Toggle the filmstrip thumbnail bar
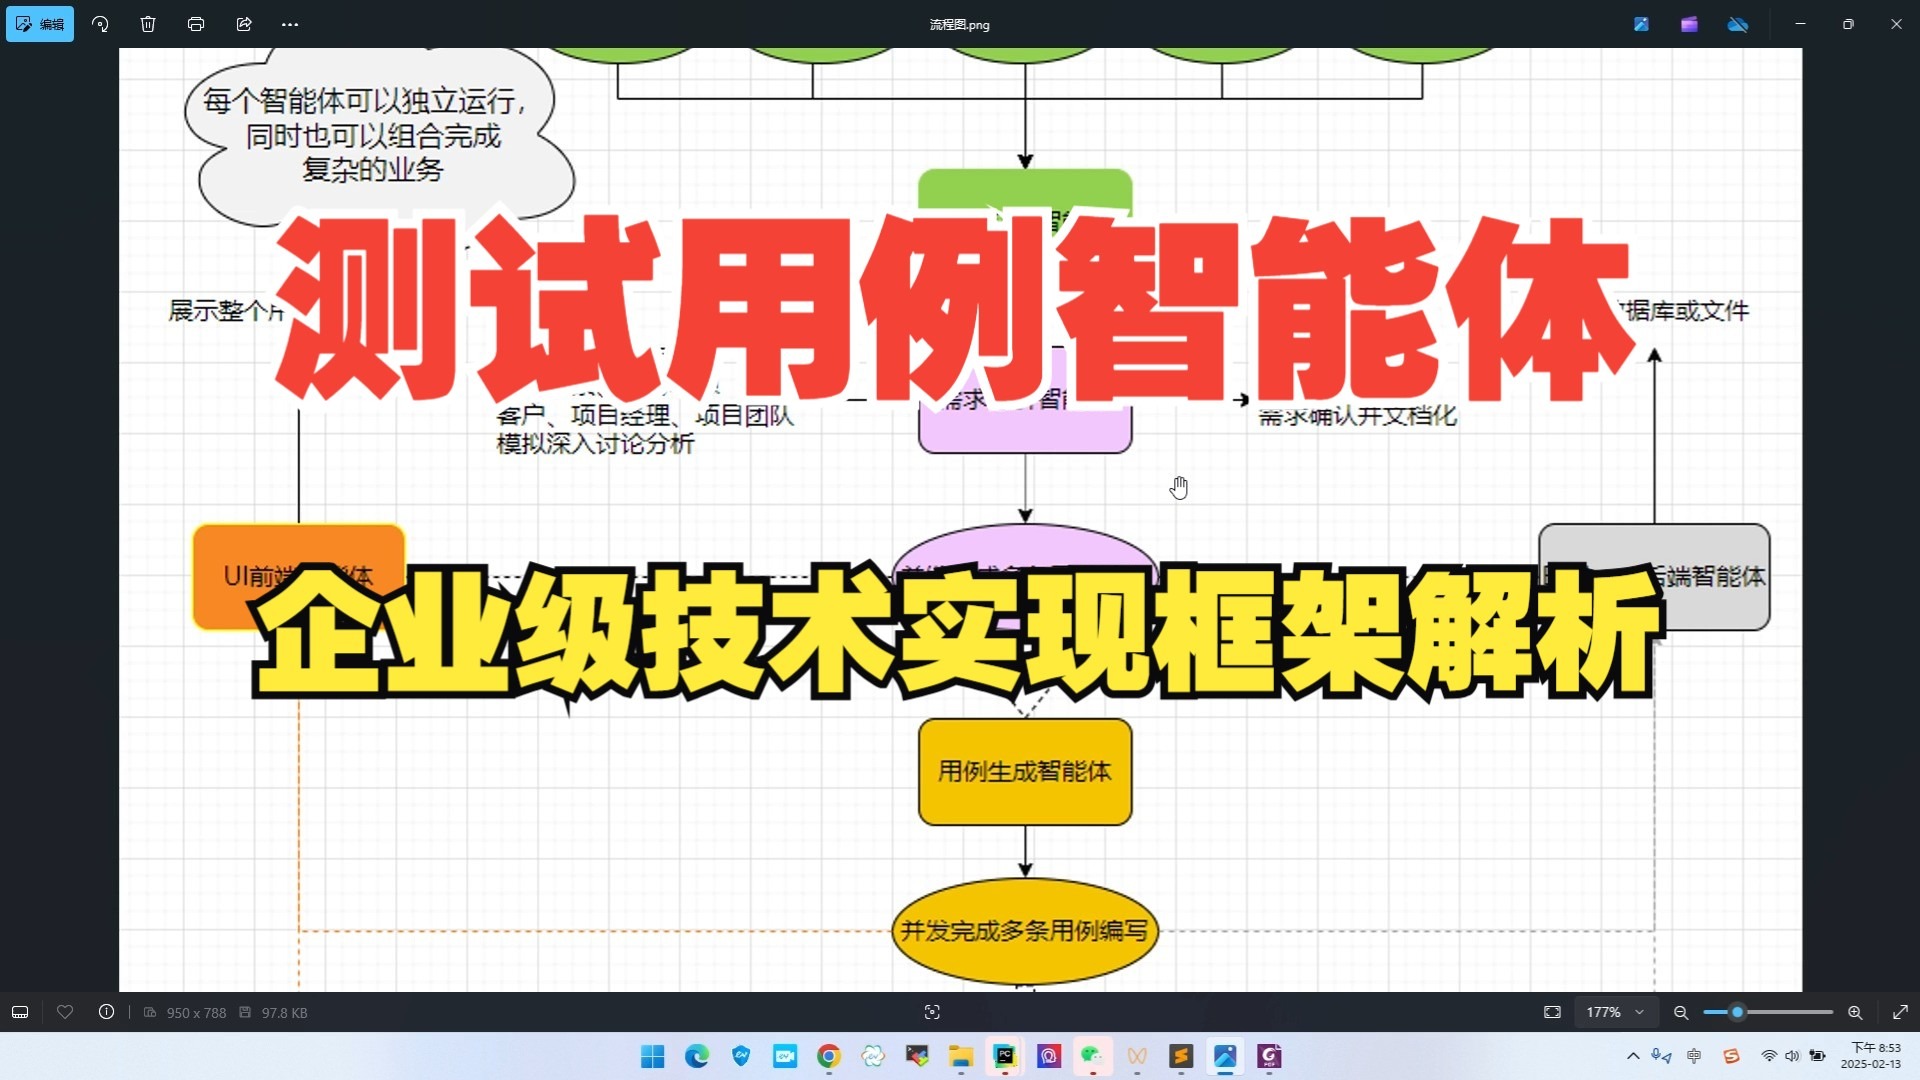The image size is (1920, 1080). point(19,1012)
